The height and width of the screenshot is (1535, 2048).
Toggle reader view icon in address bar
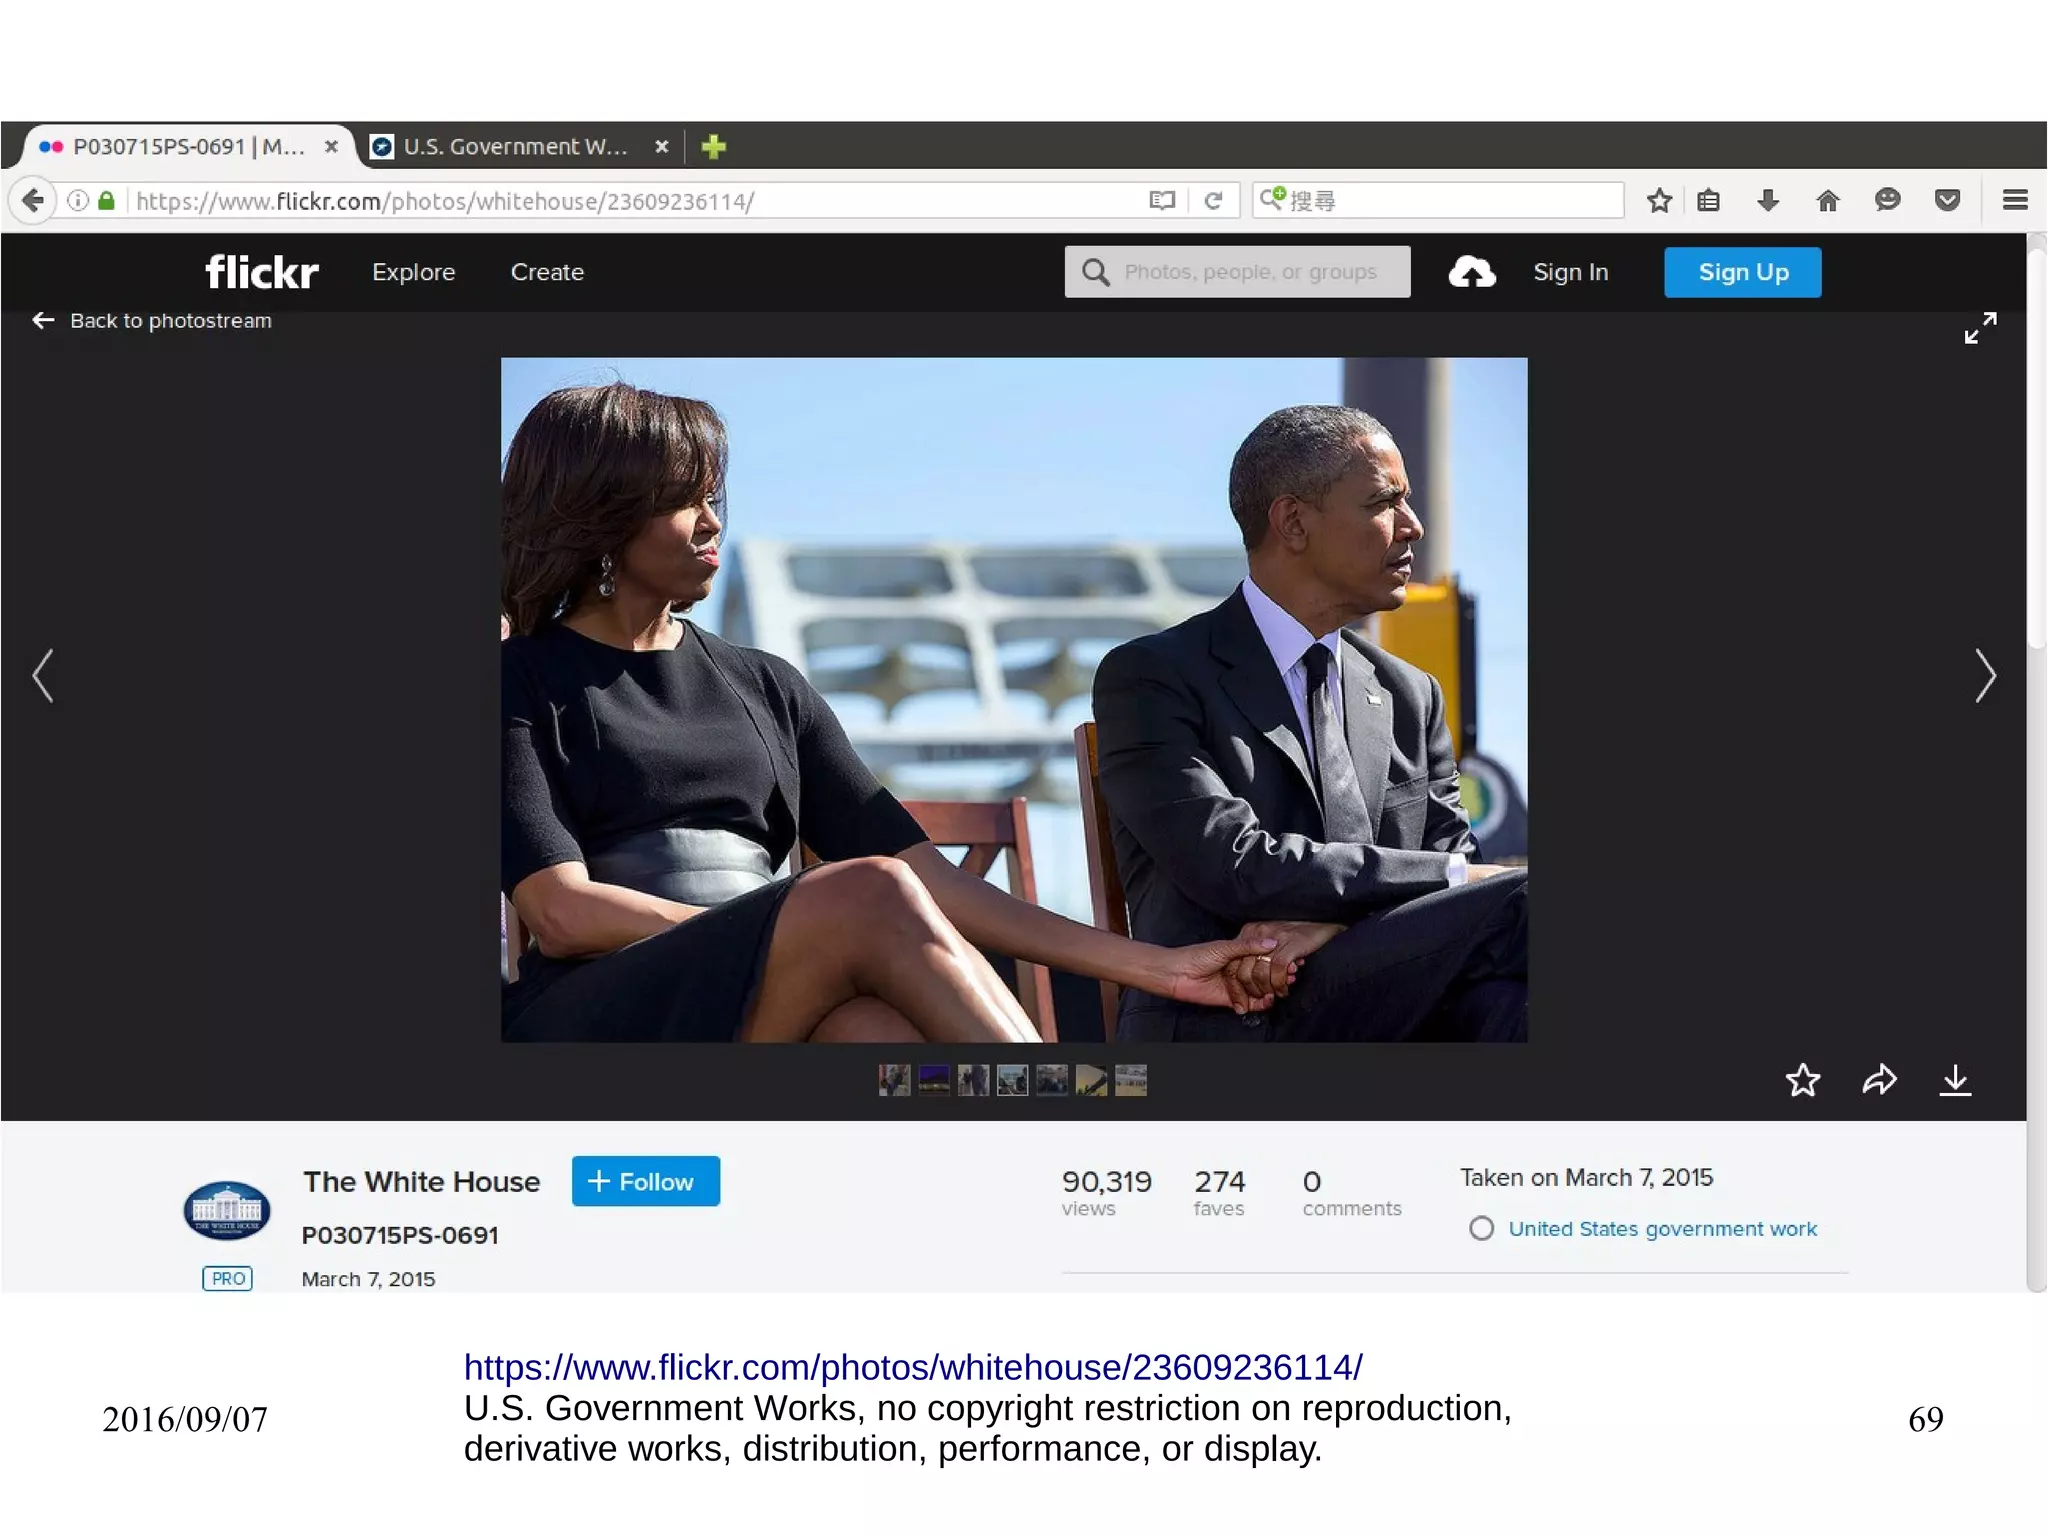(1161, 200)
